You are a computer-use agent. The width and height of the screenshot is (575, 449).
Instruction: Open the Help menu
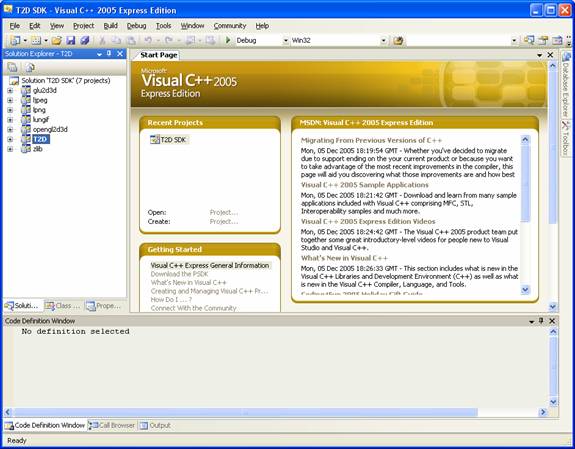click(x=262, y=26)
